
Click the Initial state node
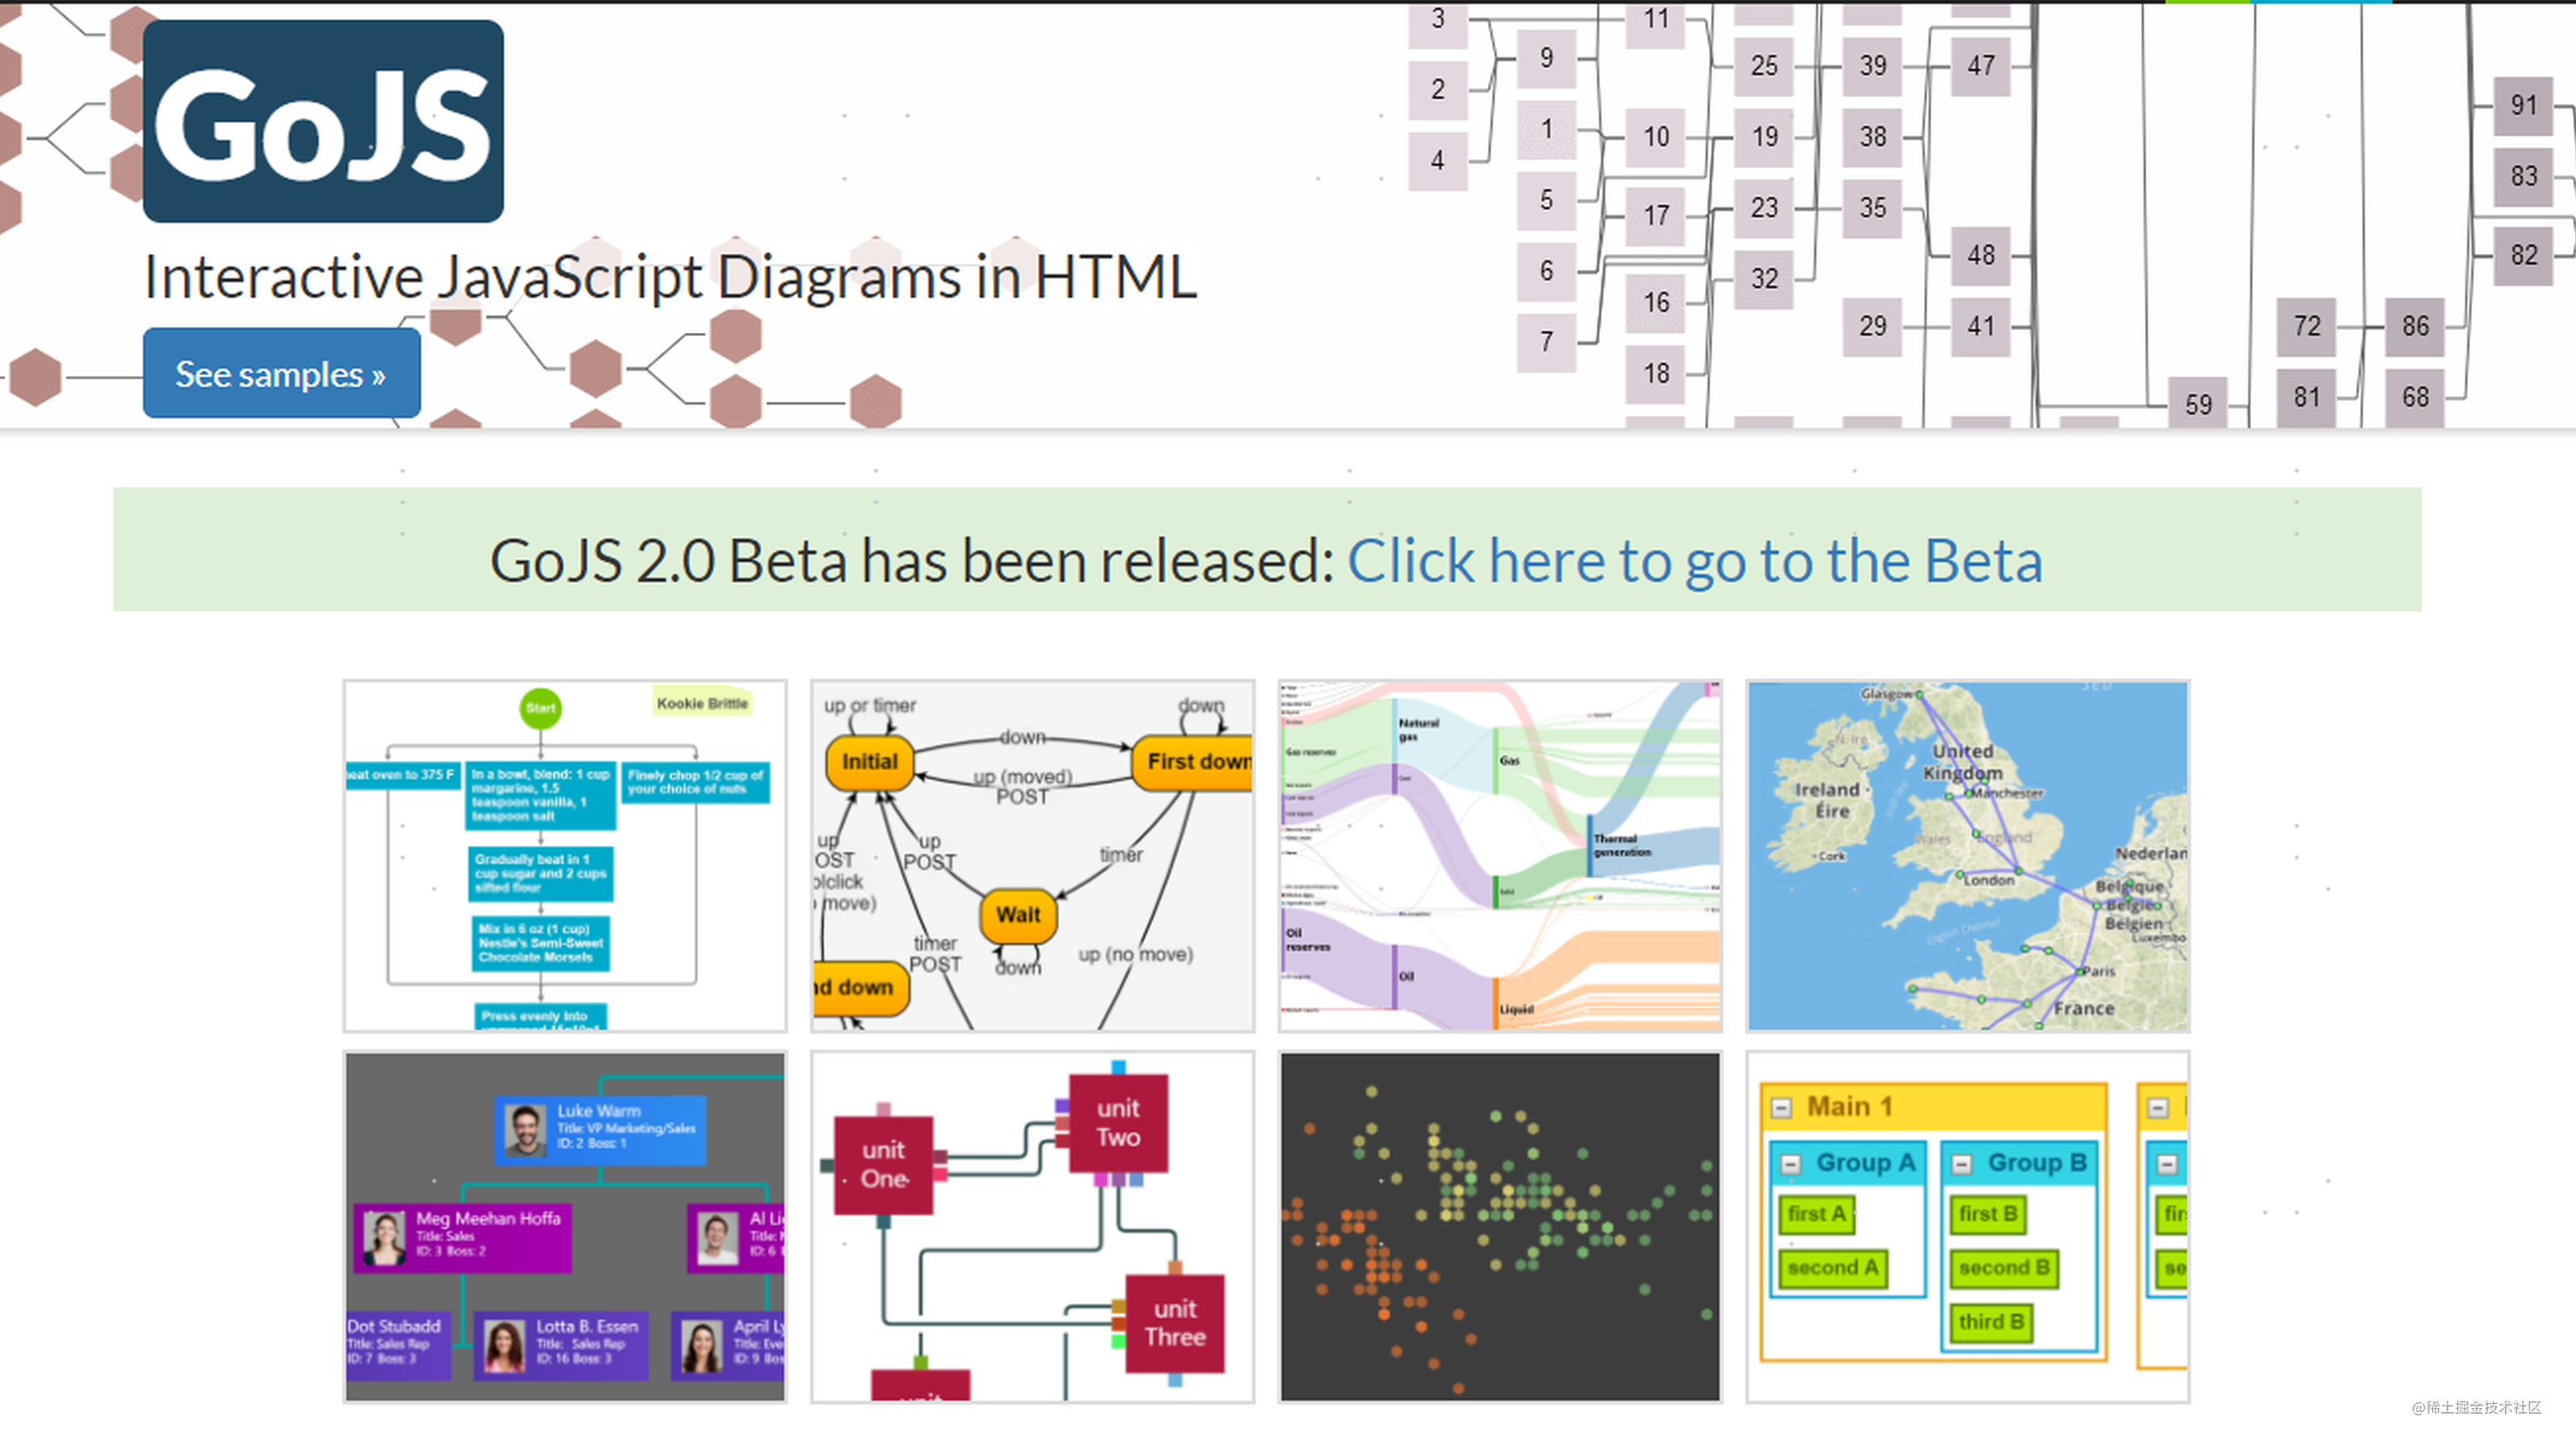click(869, 762)
